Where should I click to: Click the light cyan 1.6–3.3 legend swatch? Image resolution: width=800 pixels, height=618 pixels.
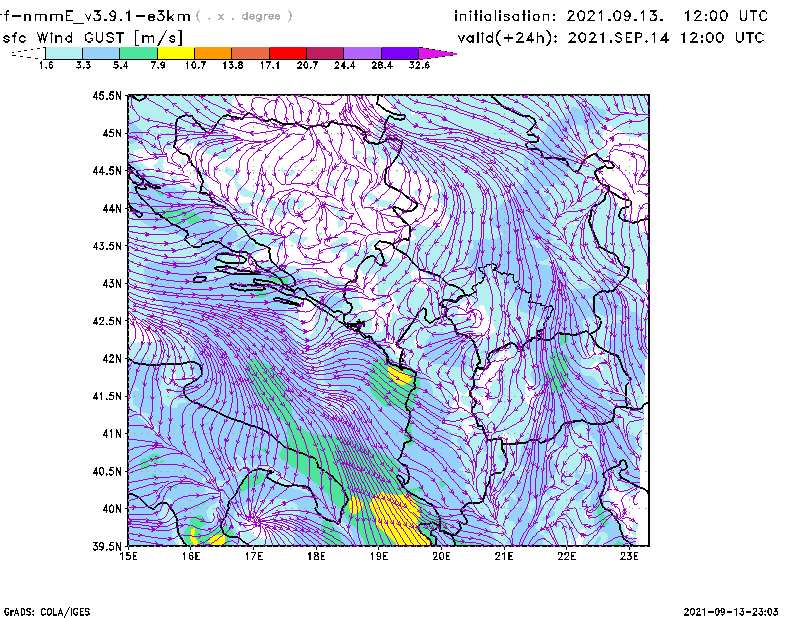tap(64, 53)
